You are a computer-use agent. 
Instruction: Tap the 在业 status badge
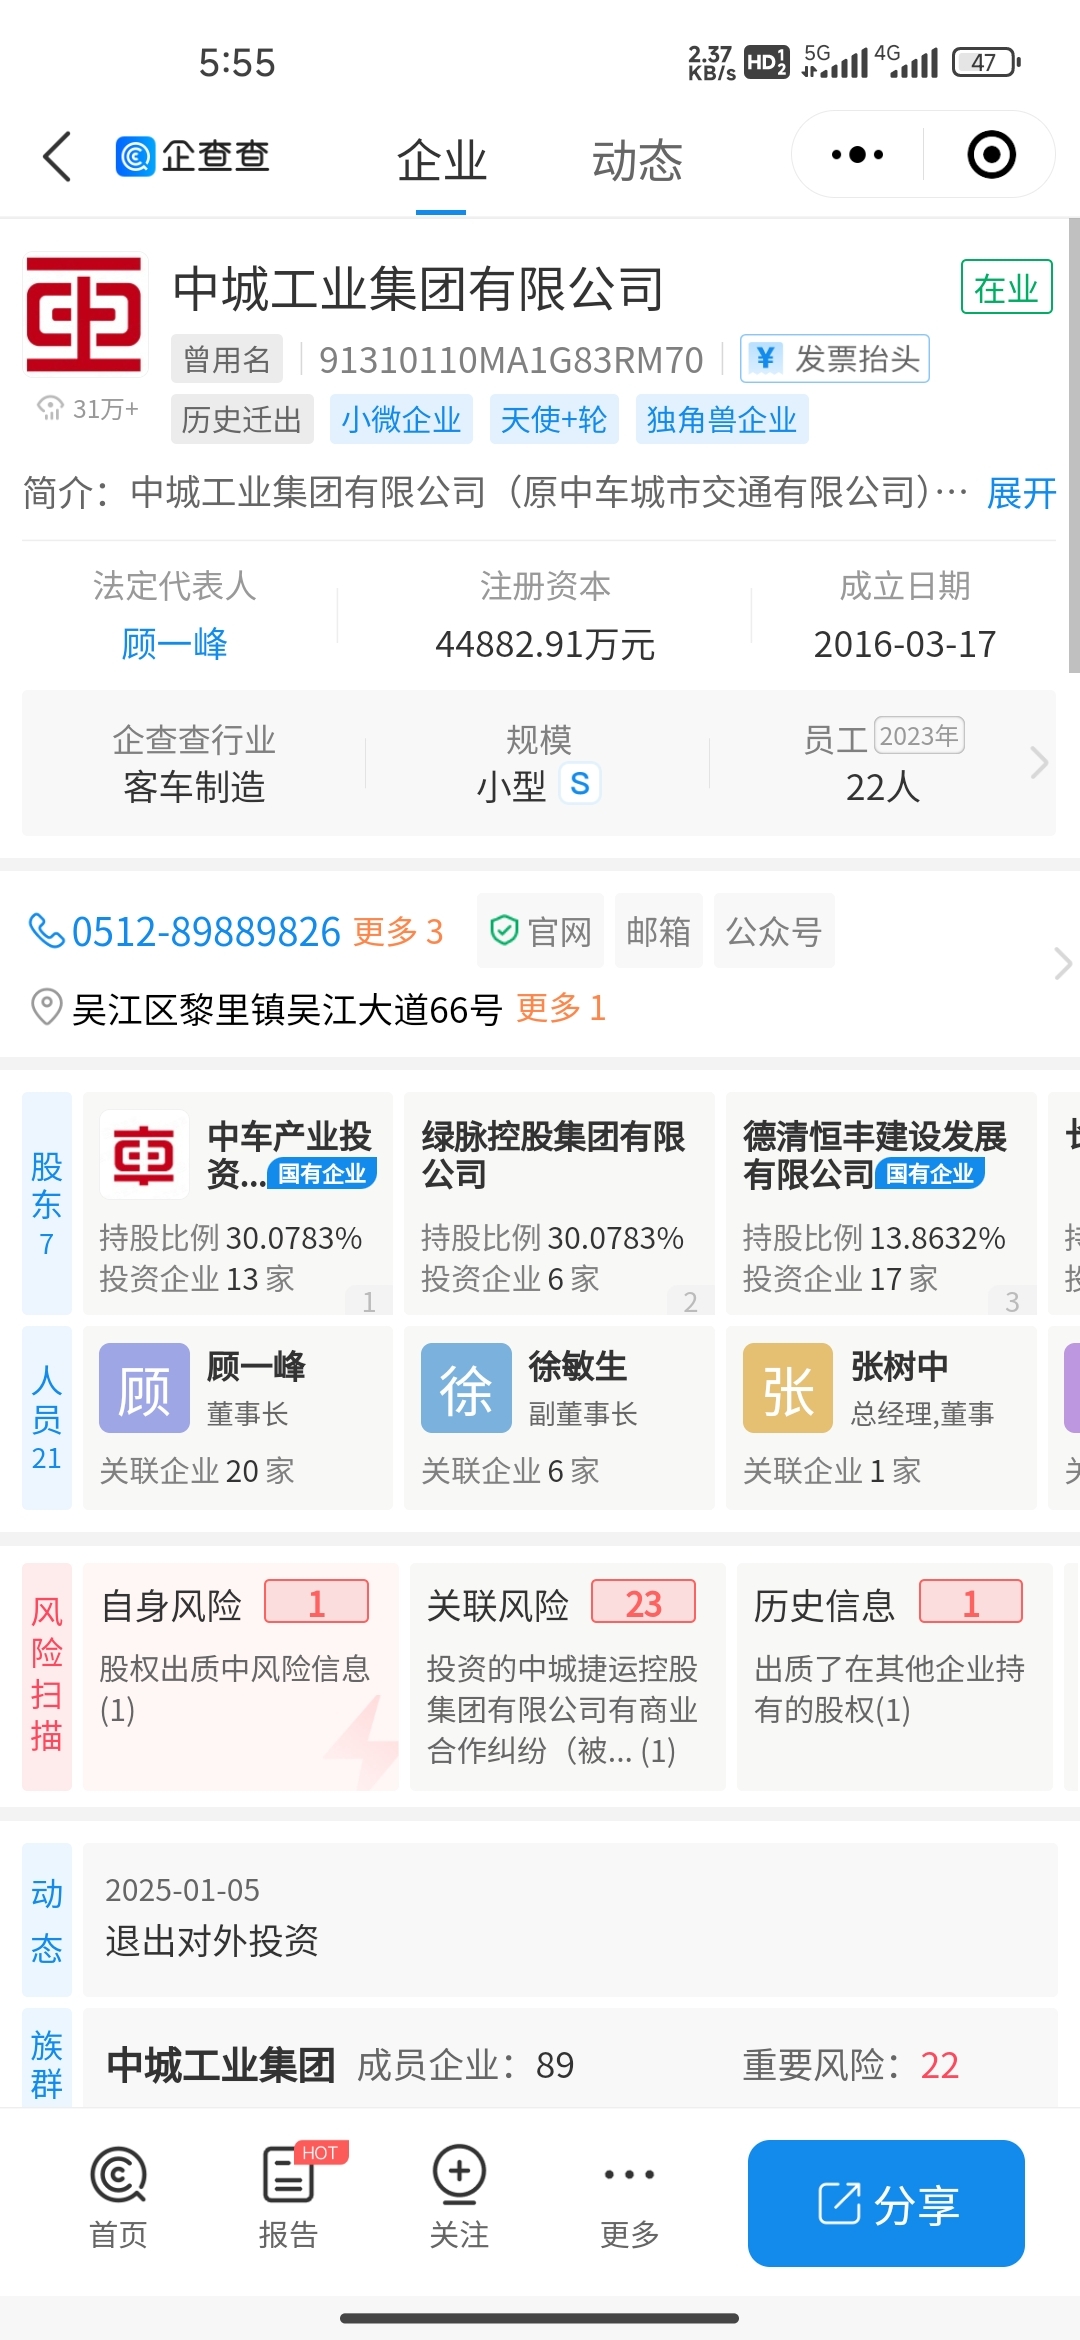1006,287
